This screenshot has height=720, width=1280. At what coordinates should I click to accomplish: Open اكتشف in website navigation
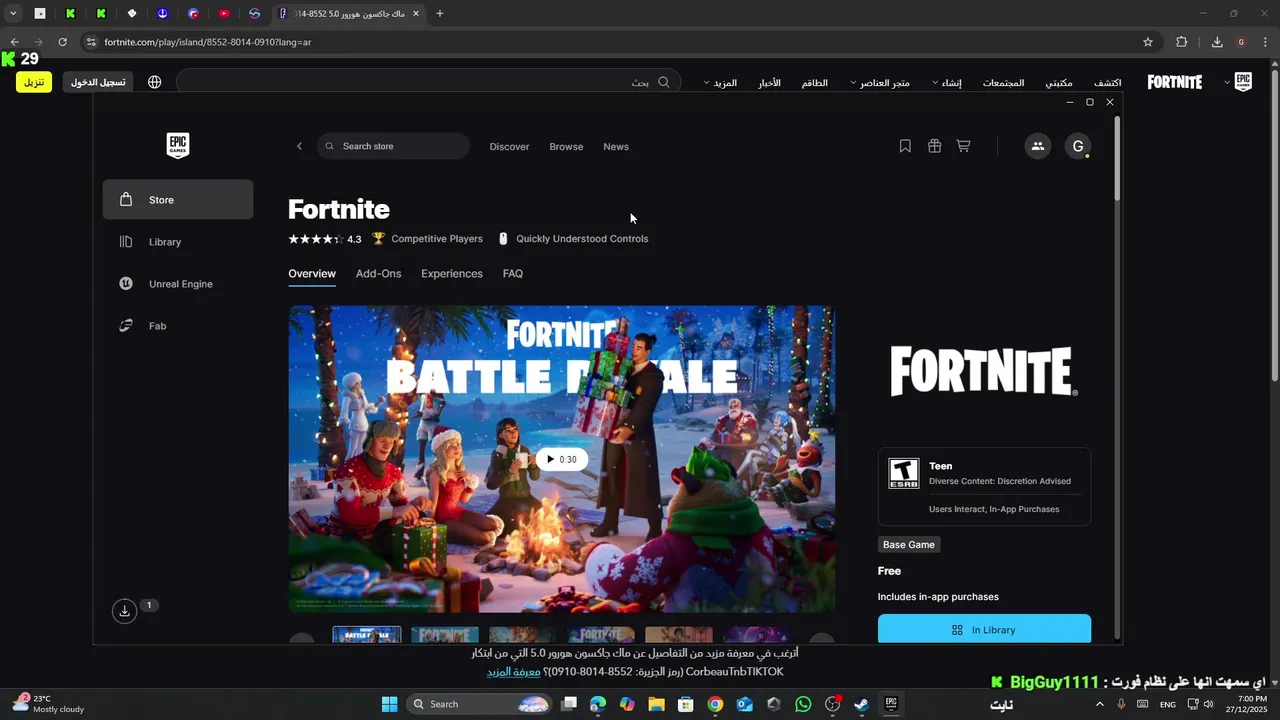click(1107, 83)
